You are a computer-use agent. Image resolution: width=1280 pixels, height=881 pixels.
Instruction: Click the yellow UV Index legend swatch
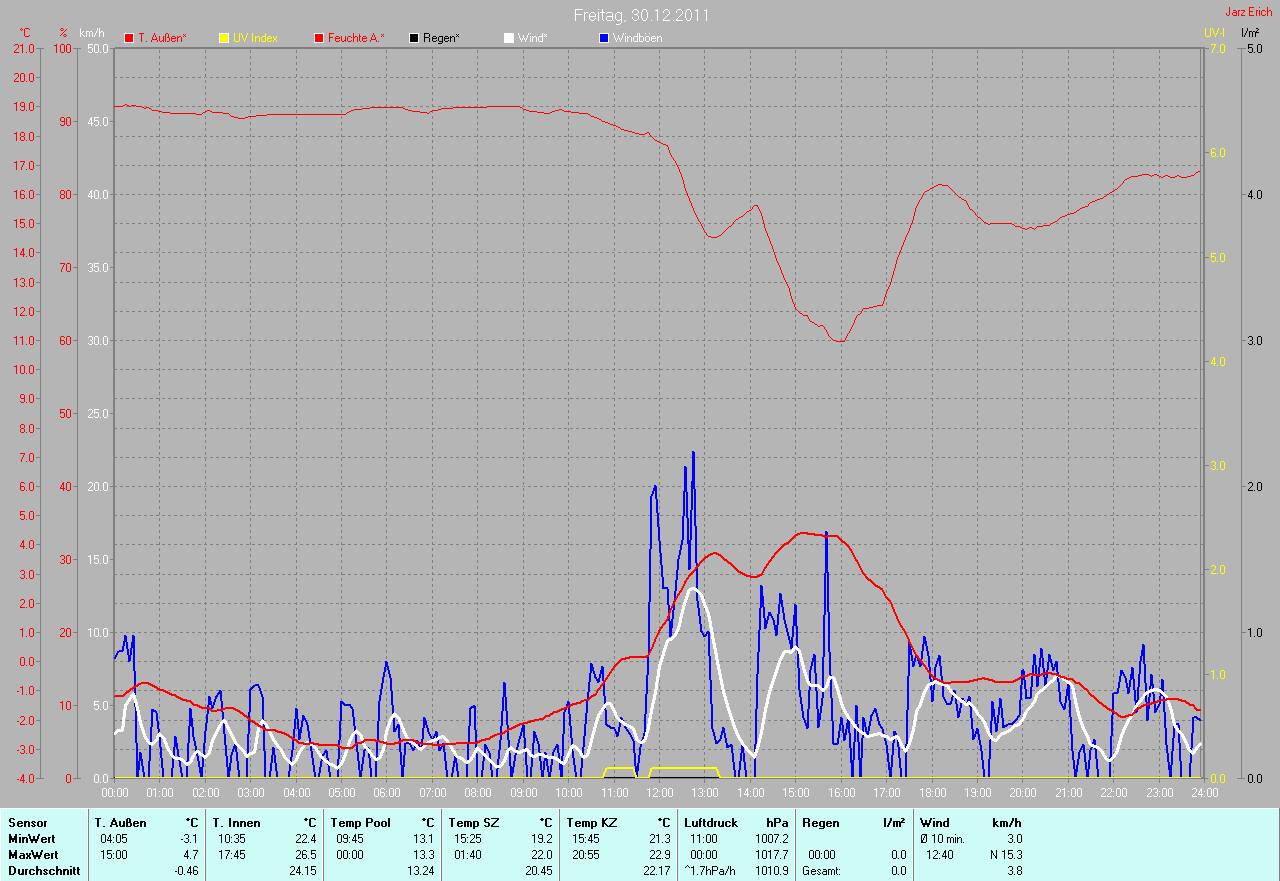pyautogui.click(x=224, y=38)
